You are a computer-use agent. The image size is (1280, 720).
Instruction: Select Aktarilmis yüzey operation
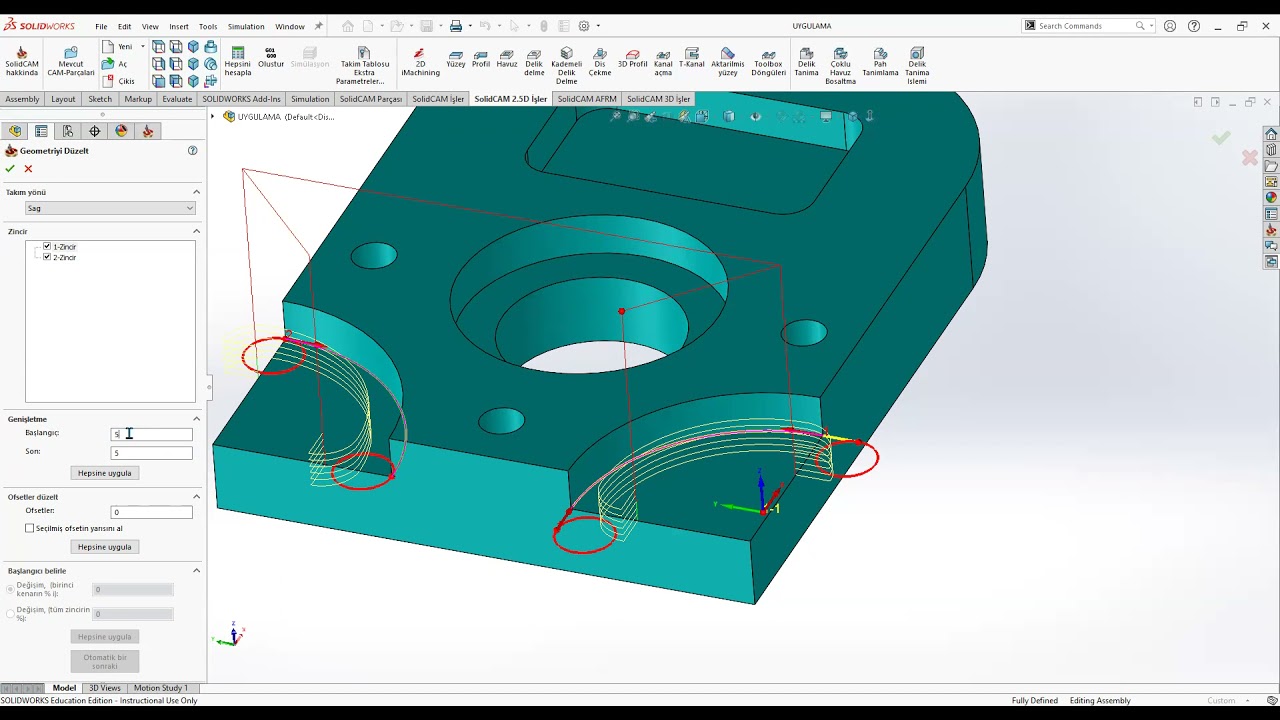(727, 62)
